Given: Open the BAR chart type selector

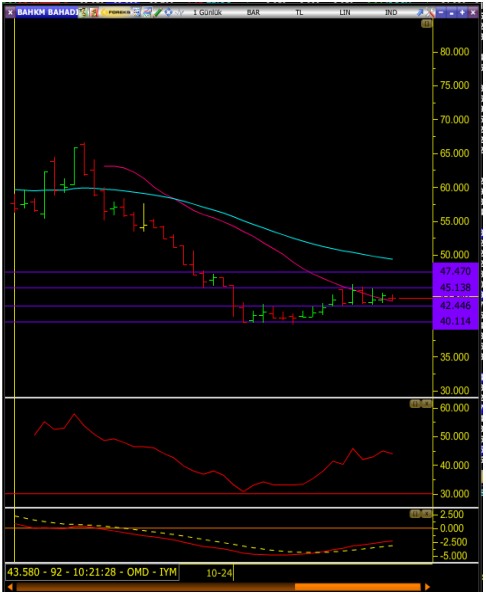Looking at the screenshot, I should (253, 13).
